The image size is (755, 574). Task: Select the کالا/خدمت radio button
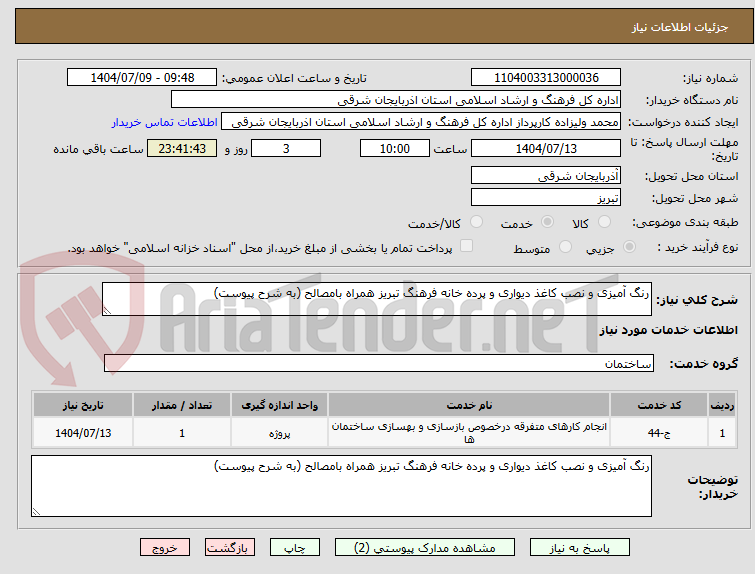point(476,222)
